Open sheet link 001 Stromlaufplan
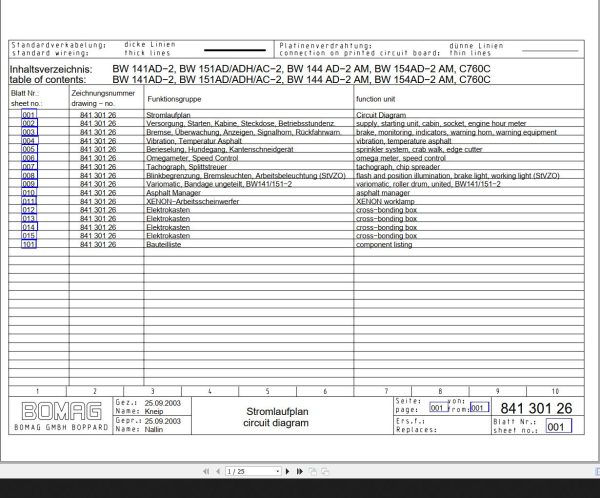Image resolution: width=600 pixels, height=498 pixels. [x=29, y=114]
